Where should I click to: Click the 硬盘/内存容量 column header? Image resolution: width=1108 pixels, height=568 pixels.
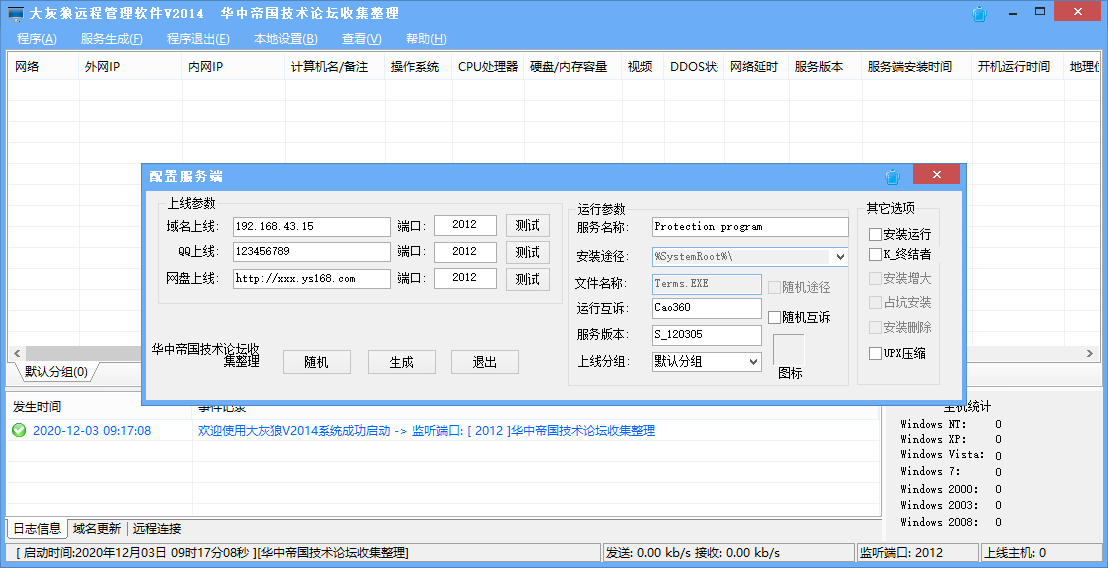click(573, 66)
